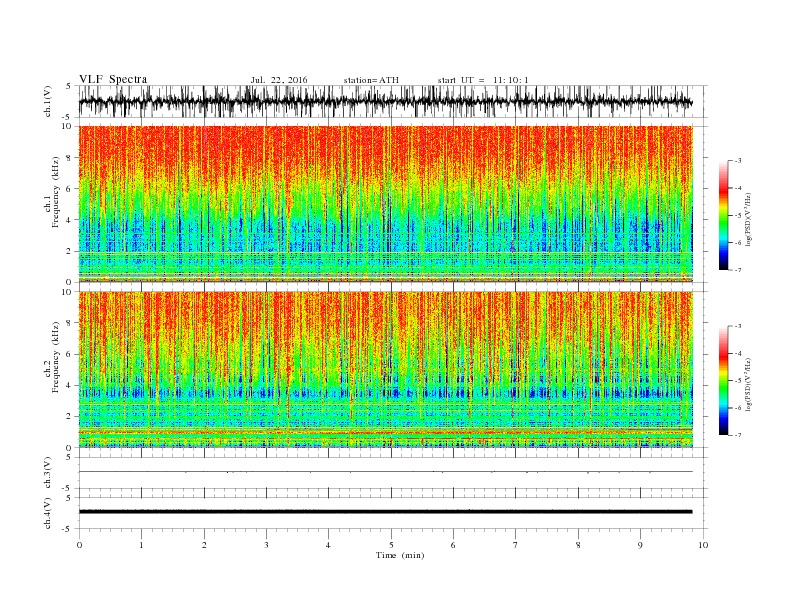
Task: Select the date text "Jul. 22, 2016"
Action: coord(279,80)
